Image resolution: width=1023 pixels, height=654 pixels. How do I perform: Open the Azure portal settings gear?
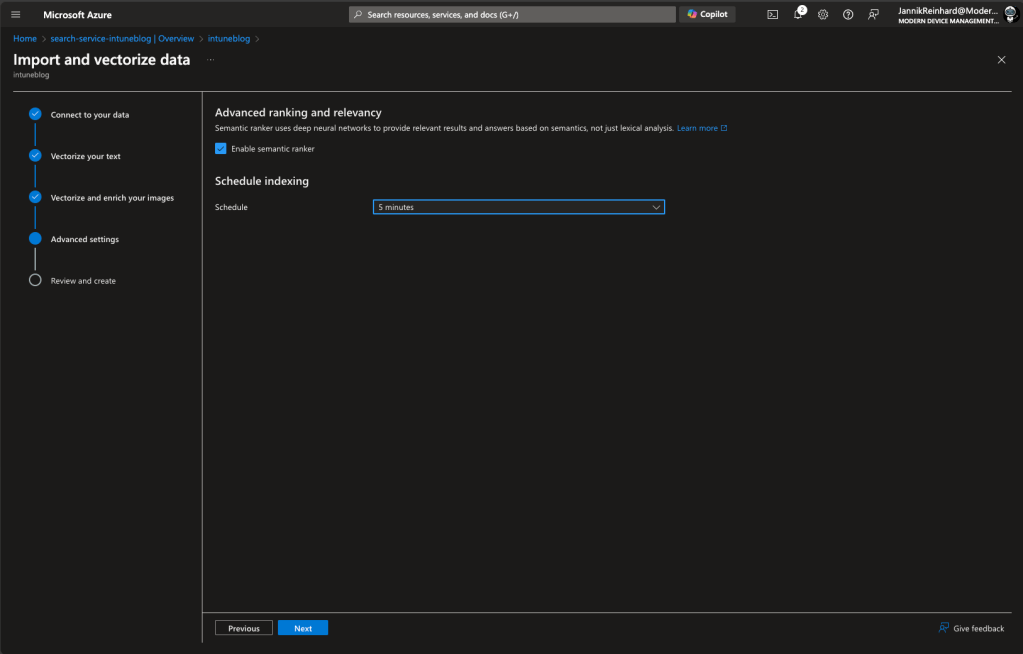822,14
